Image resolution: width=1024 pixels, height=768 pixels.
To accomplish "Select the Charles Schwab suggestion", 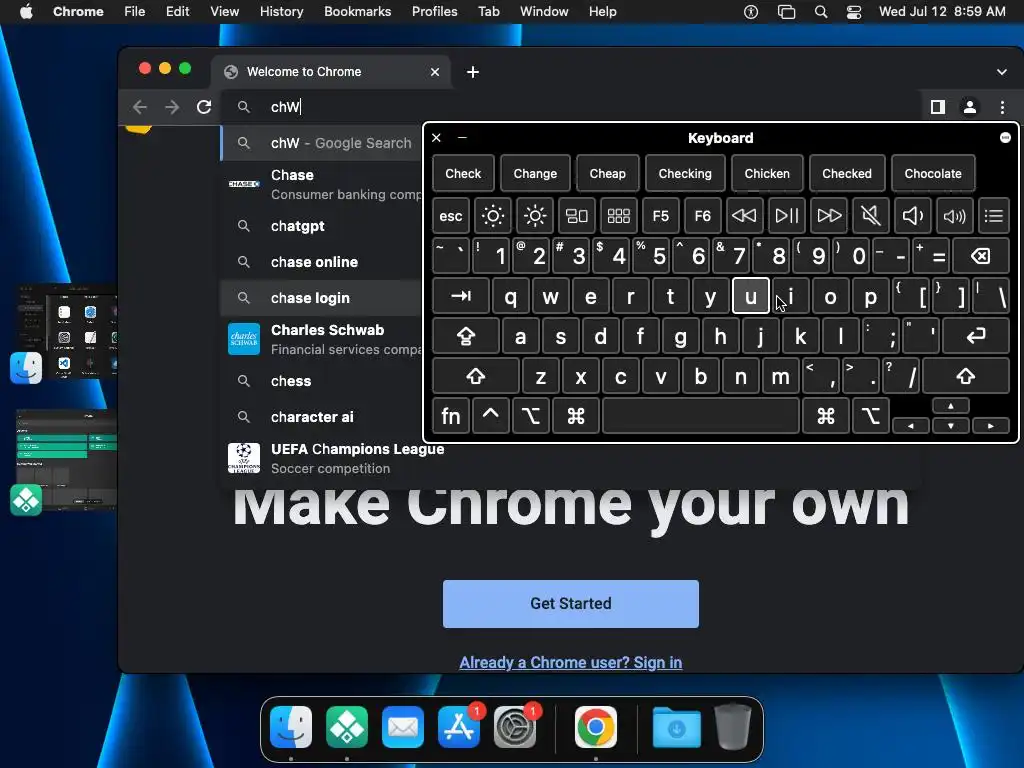I will pos(321,340).
